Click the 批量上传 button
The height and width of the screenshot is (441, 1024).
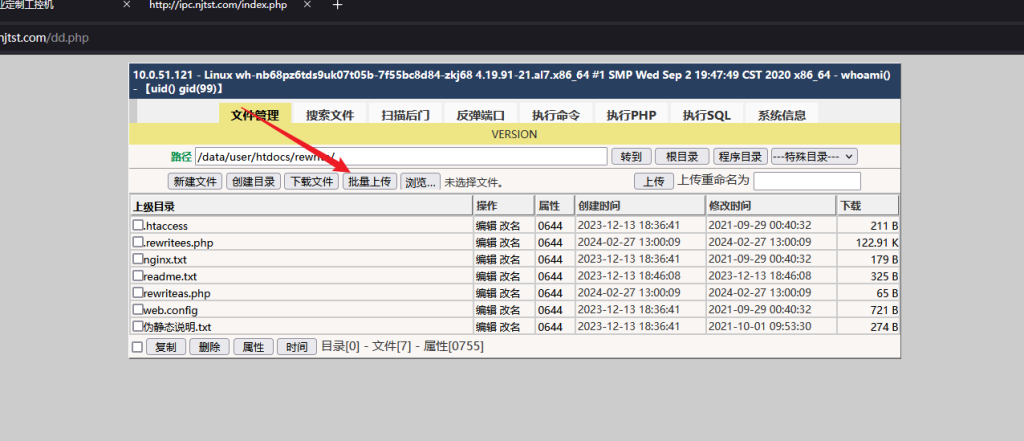coord(369,182)
